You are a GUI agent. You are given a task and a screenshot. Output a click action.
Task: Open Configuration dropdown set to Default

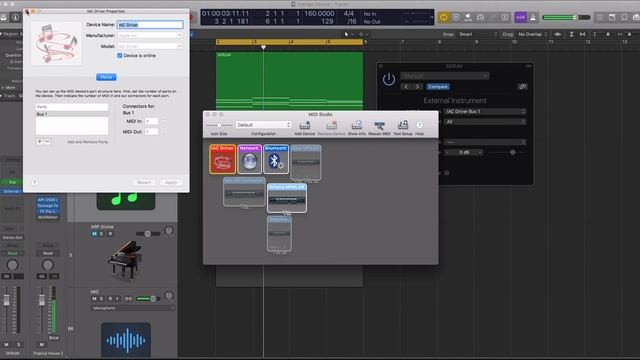[x=264, y=125]
